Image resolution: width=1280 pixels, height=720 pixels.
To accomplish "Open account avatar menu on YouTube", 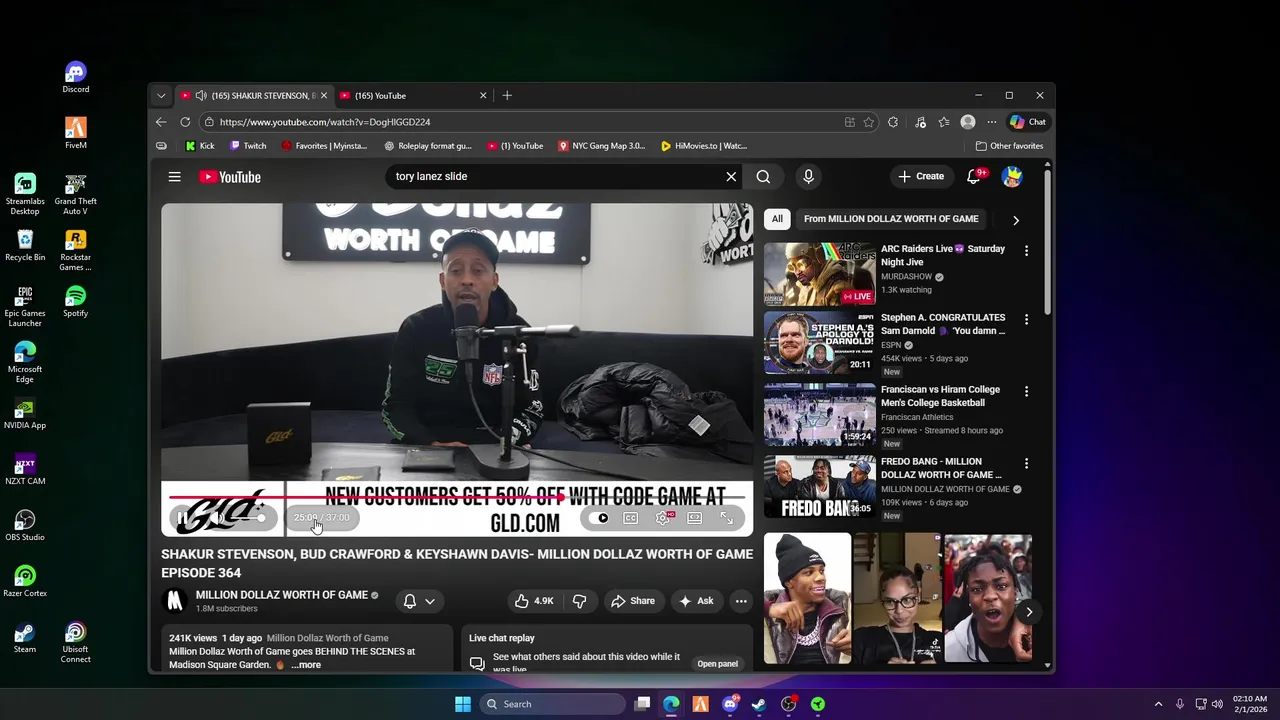I will point(1012,177).
